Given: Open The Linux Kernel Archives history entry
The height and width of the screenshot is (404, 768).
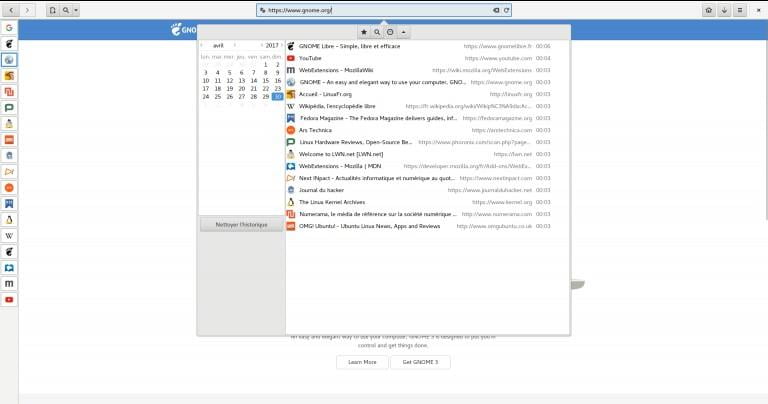Looking at the screenshot, I should pyautogui.click(x=427, y=202).
